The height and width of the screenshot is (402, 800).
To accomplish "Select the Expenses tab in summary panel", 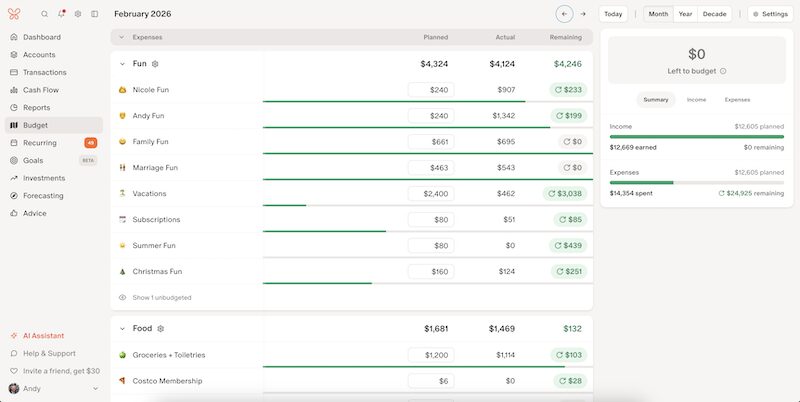I will [737, 100].
